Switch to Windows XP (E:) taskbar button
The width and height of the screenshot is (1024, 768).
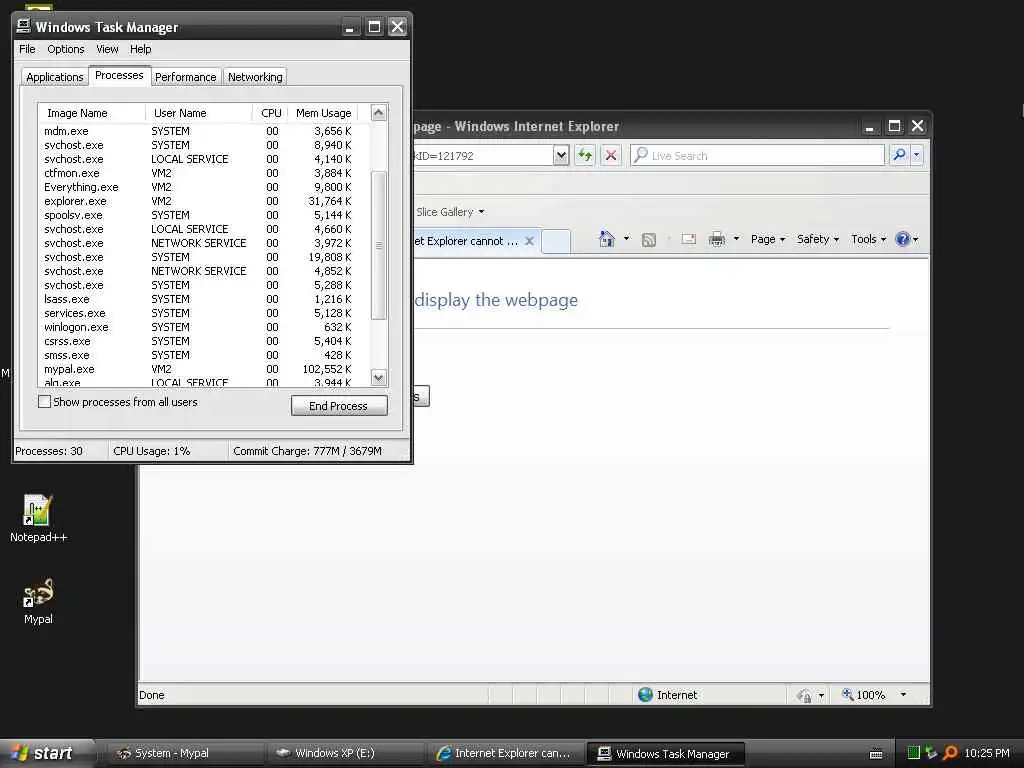[344, 754]
